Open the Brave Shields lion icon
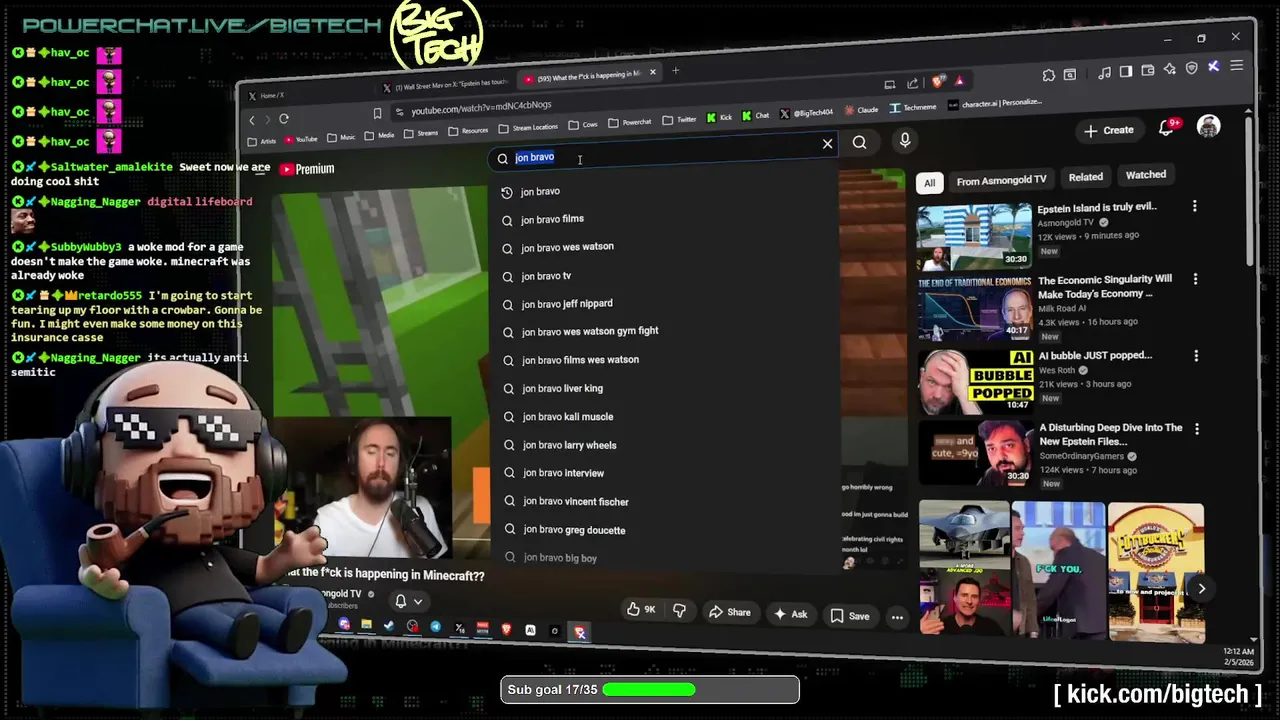The height and width of the screenshot is (720, 1280). pyautogui.click(x=937, y=82)
